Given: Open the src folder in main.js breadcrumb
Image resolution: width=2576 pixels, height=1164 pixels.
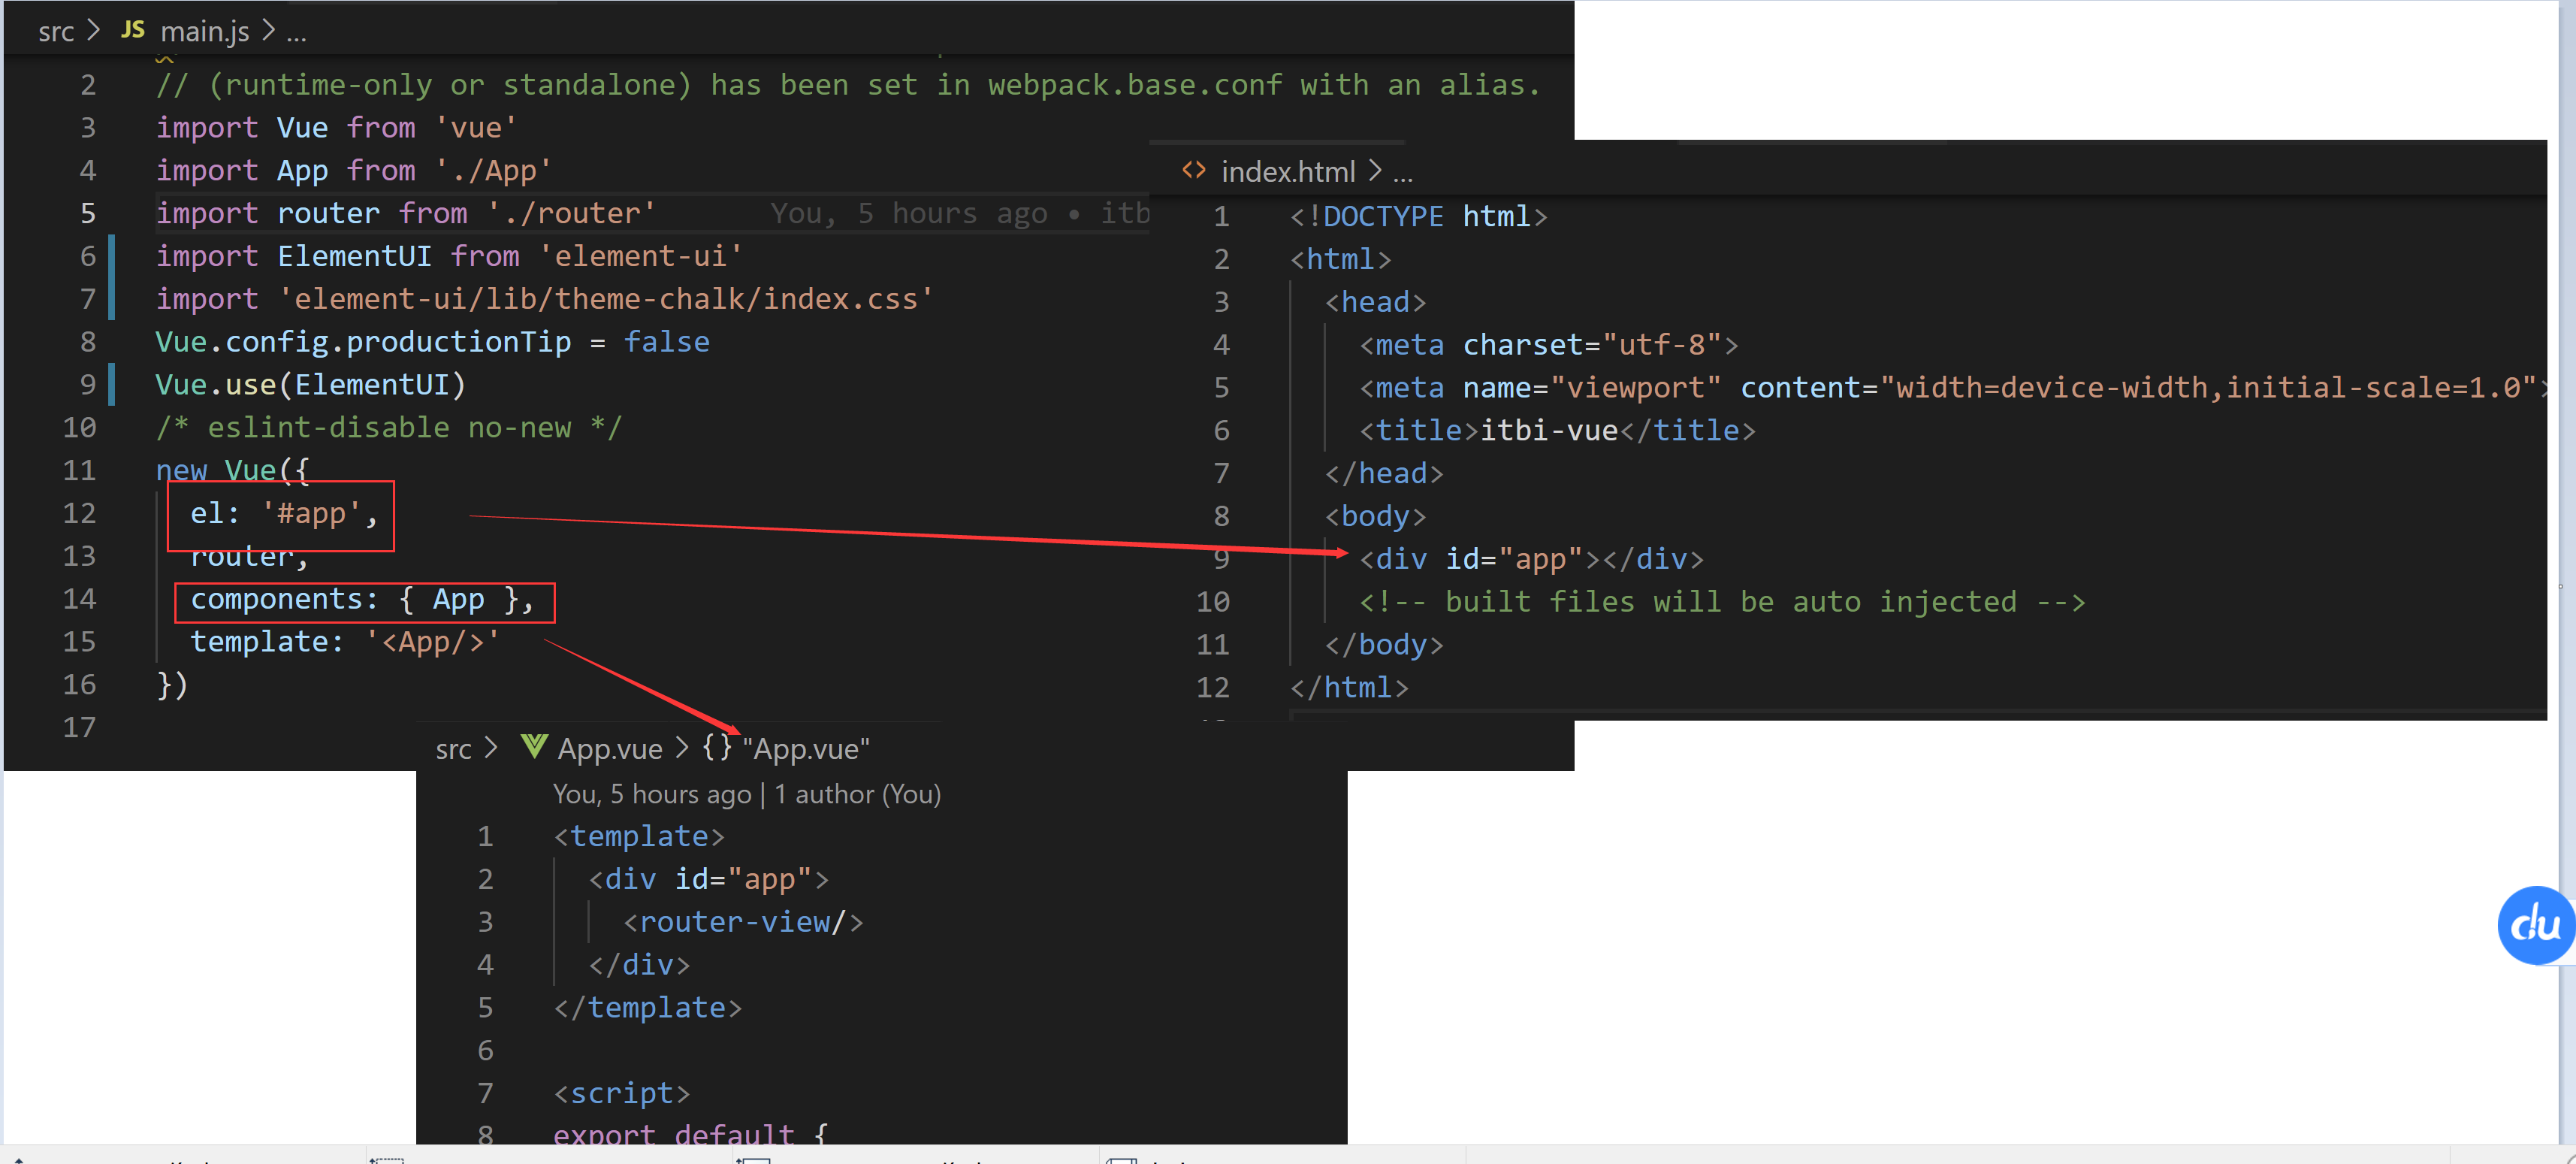Looking at the screenshot, I should pos(56,31).
